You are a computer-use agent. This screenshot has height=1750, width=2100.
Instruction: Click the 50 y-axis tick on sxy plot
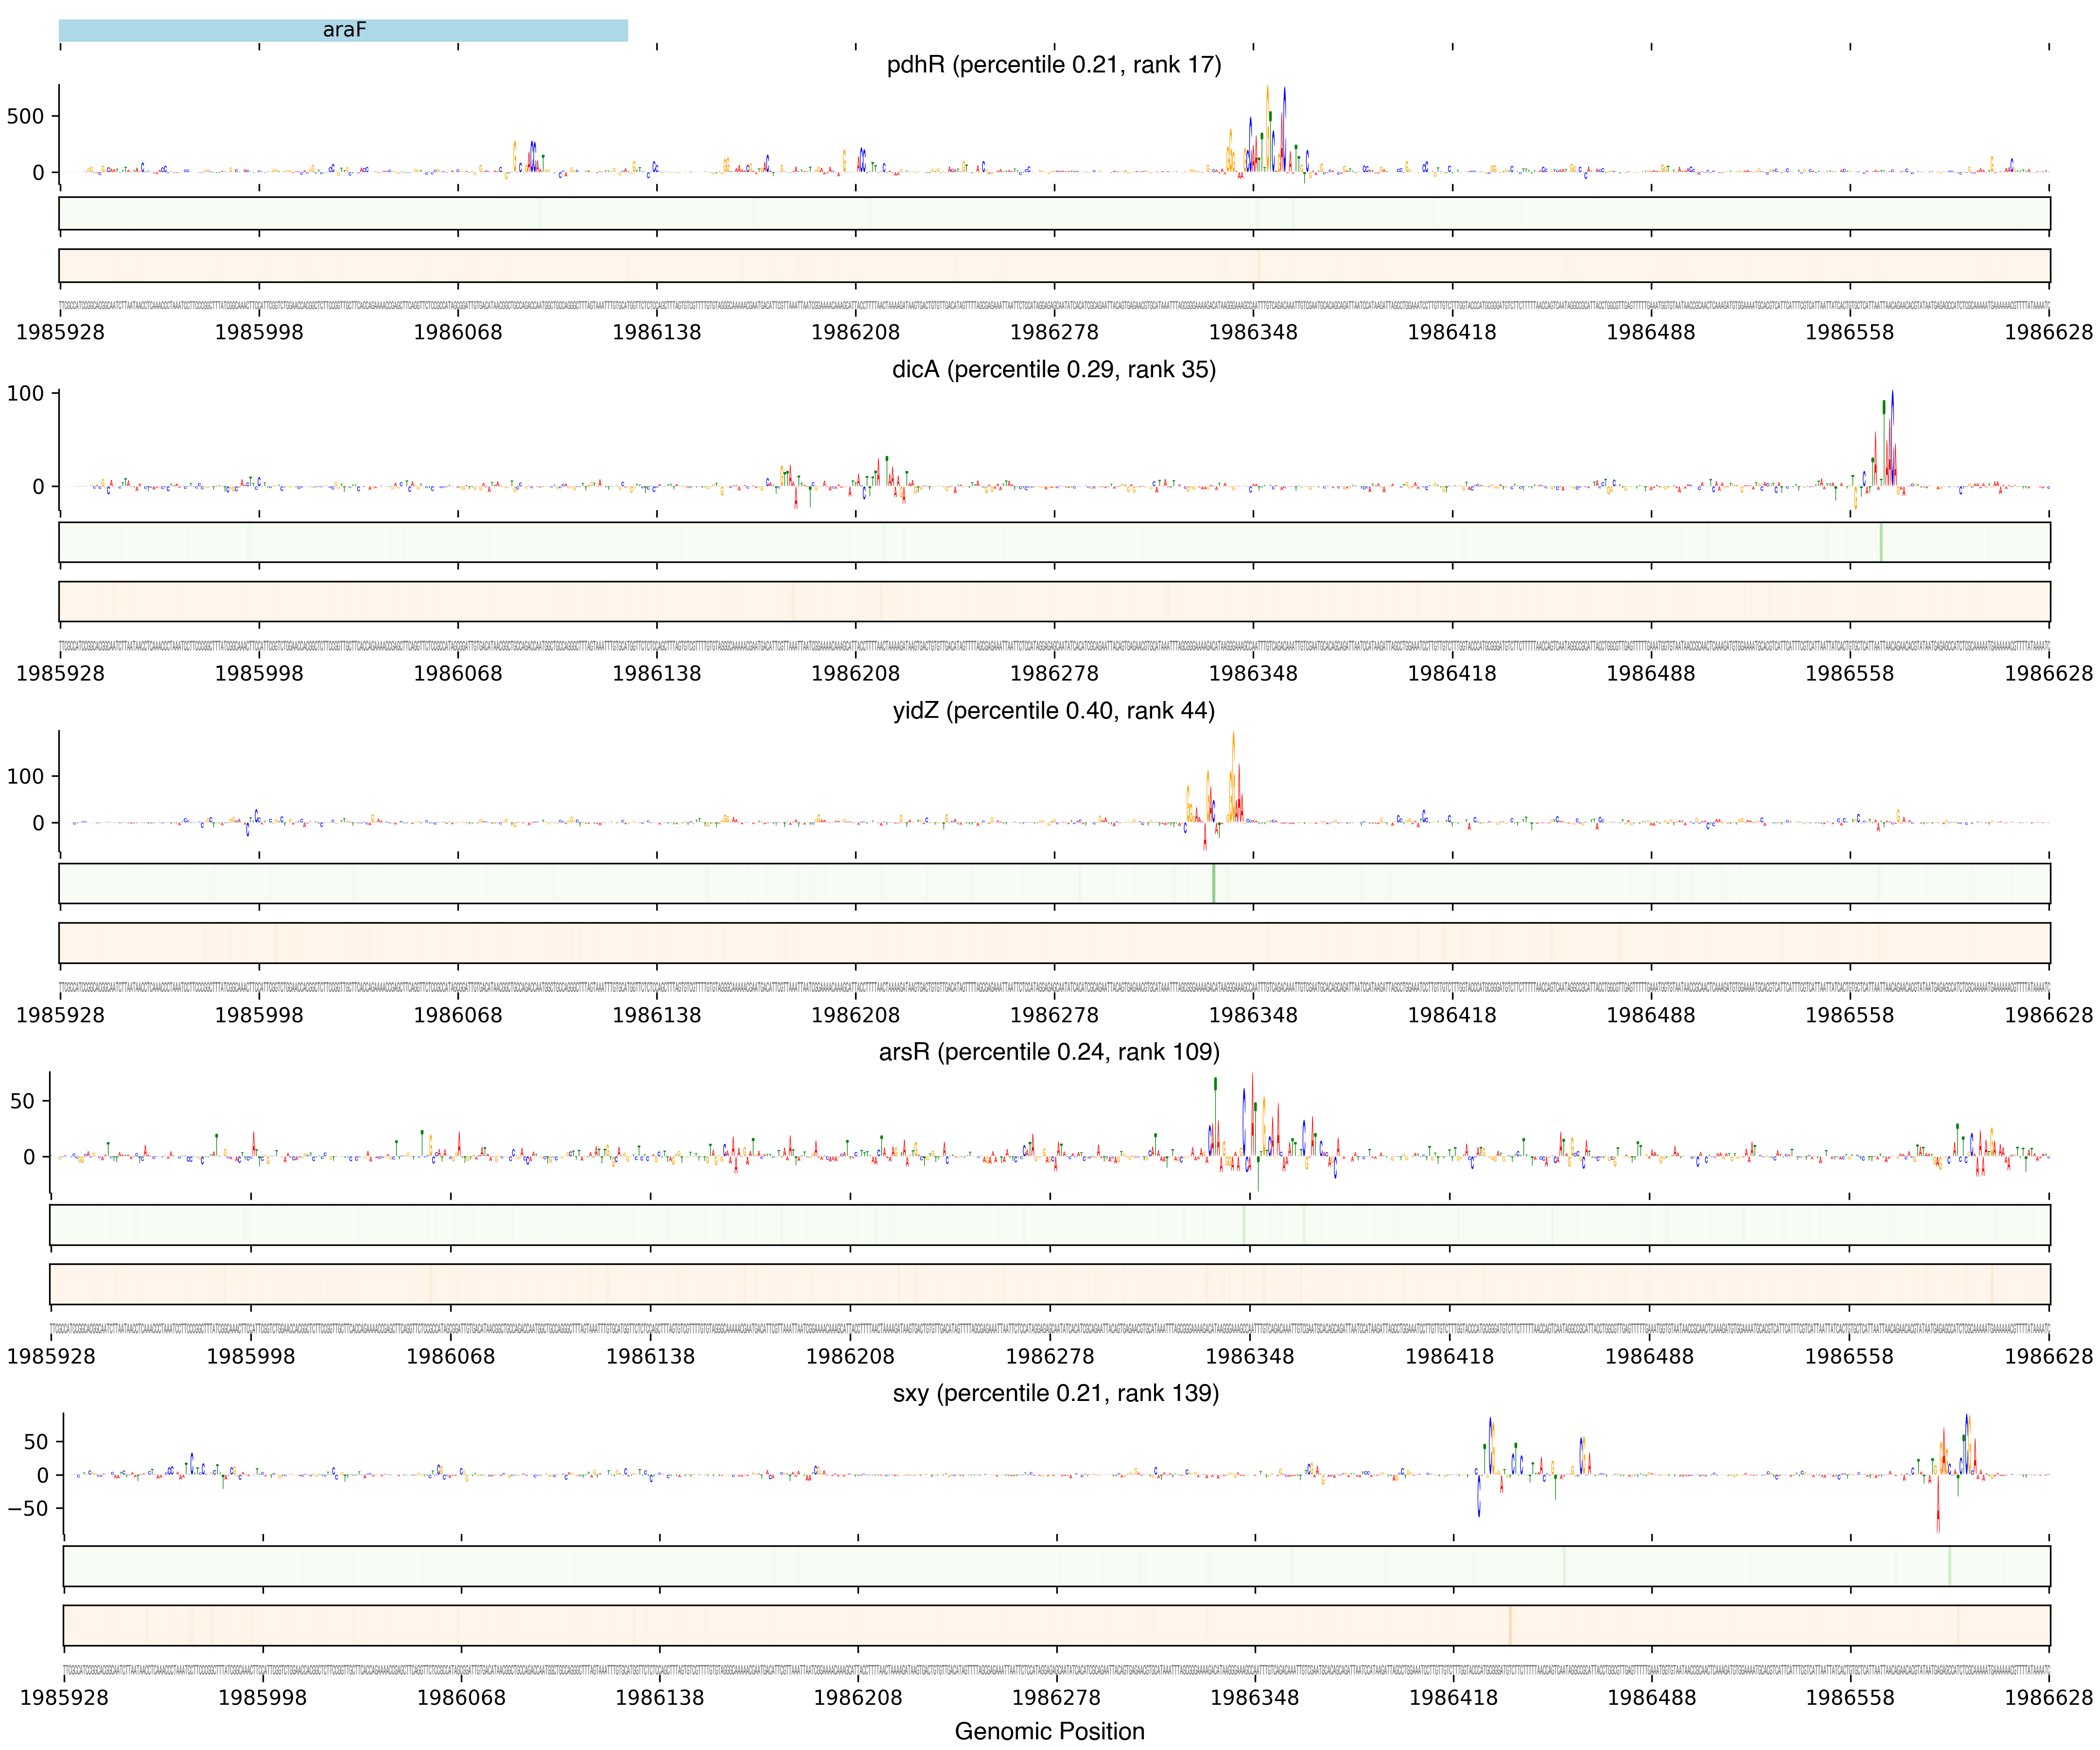coord(36,1442)
